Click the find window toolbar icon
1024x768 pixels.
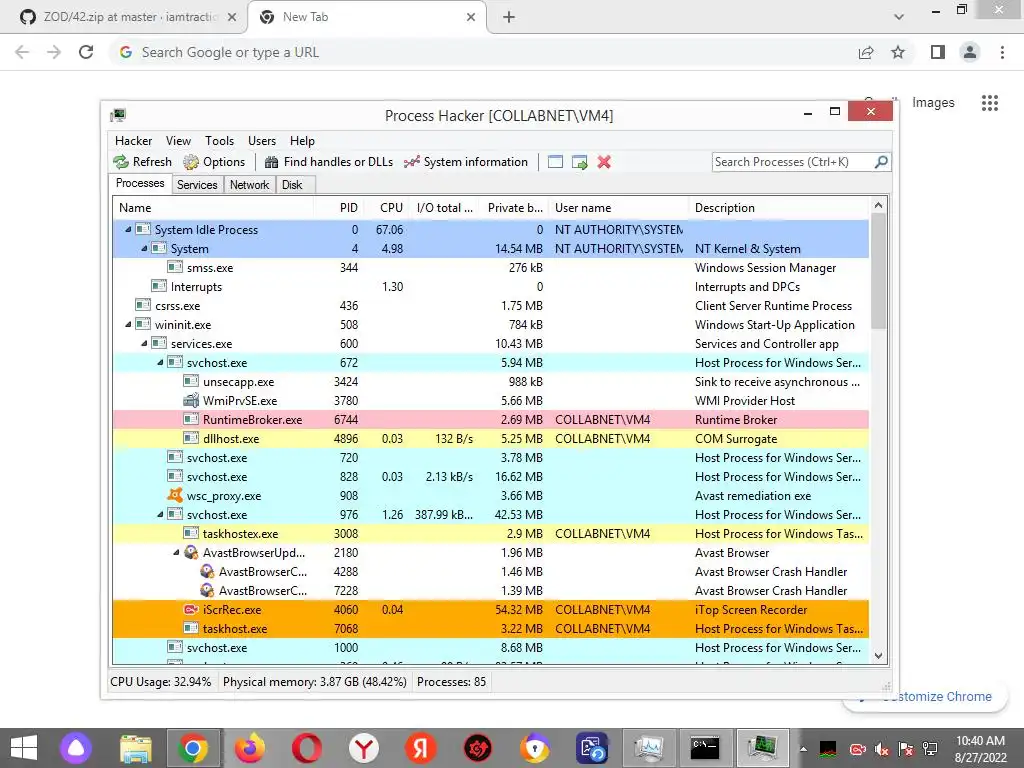[x=555, y=162]
